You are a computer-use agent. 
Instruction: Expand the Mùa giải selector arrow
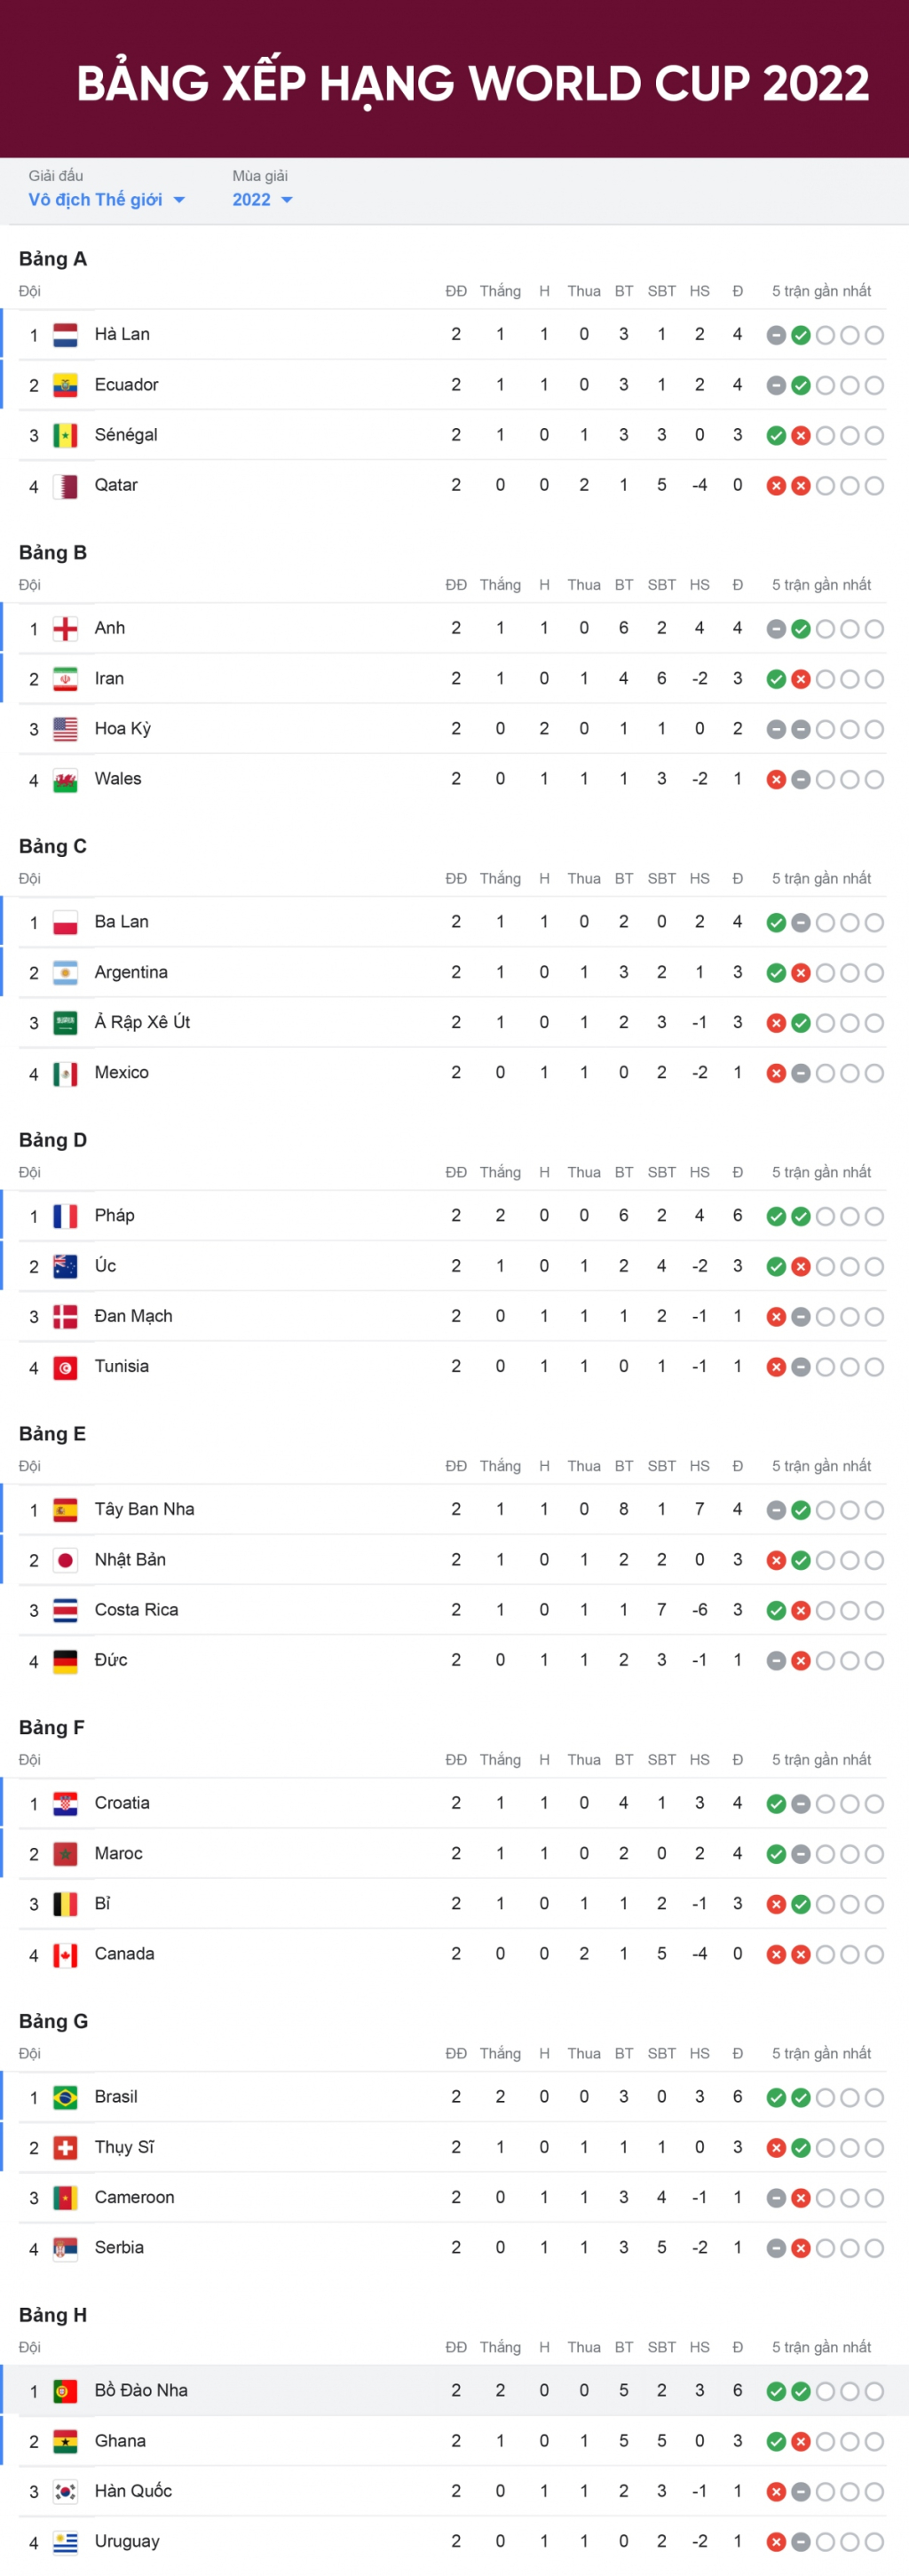point(287,200)
